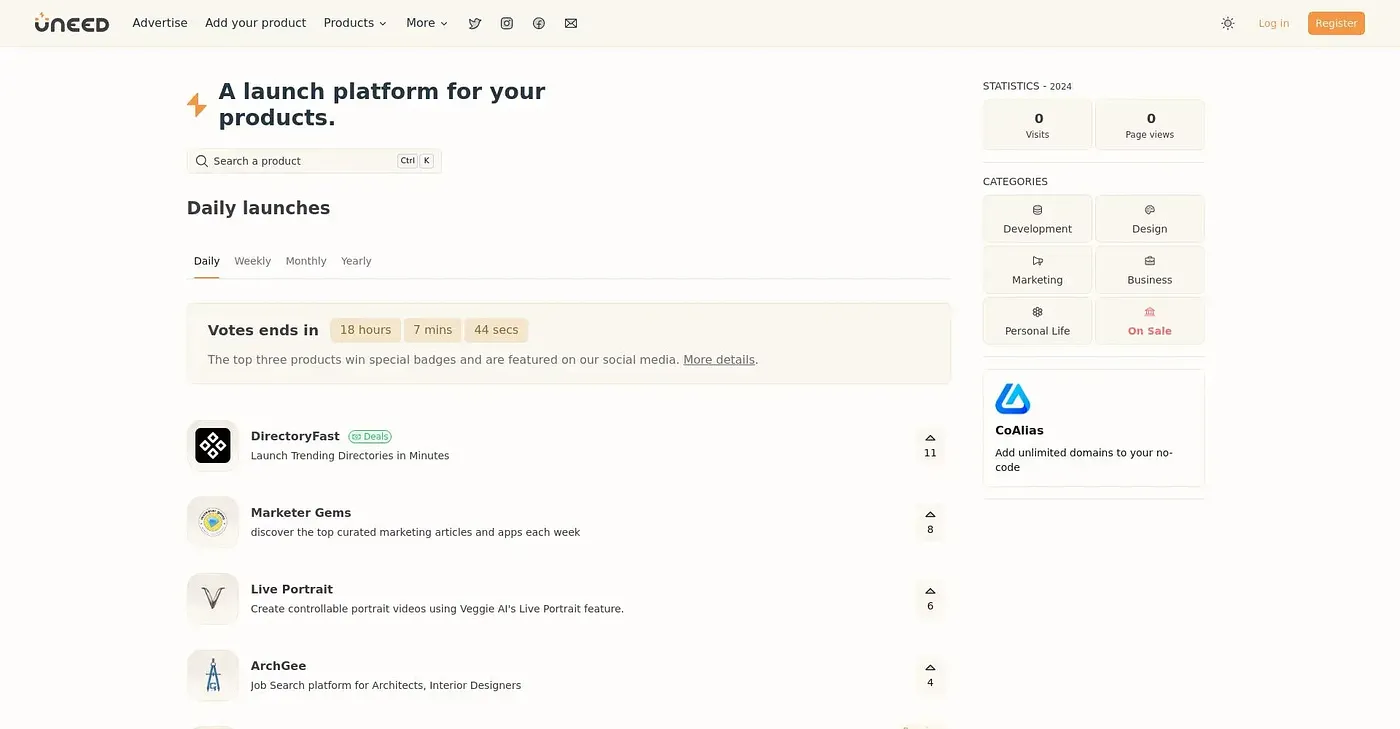Upvote Live Portrait with 6 votes

(x=930, y=598)
